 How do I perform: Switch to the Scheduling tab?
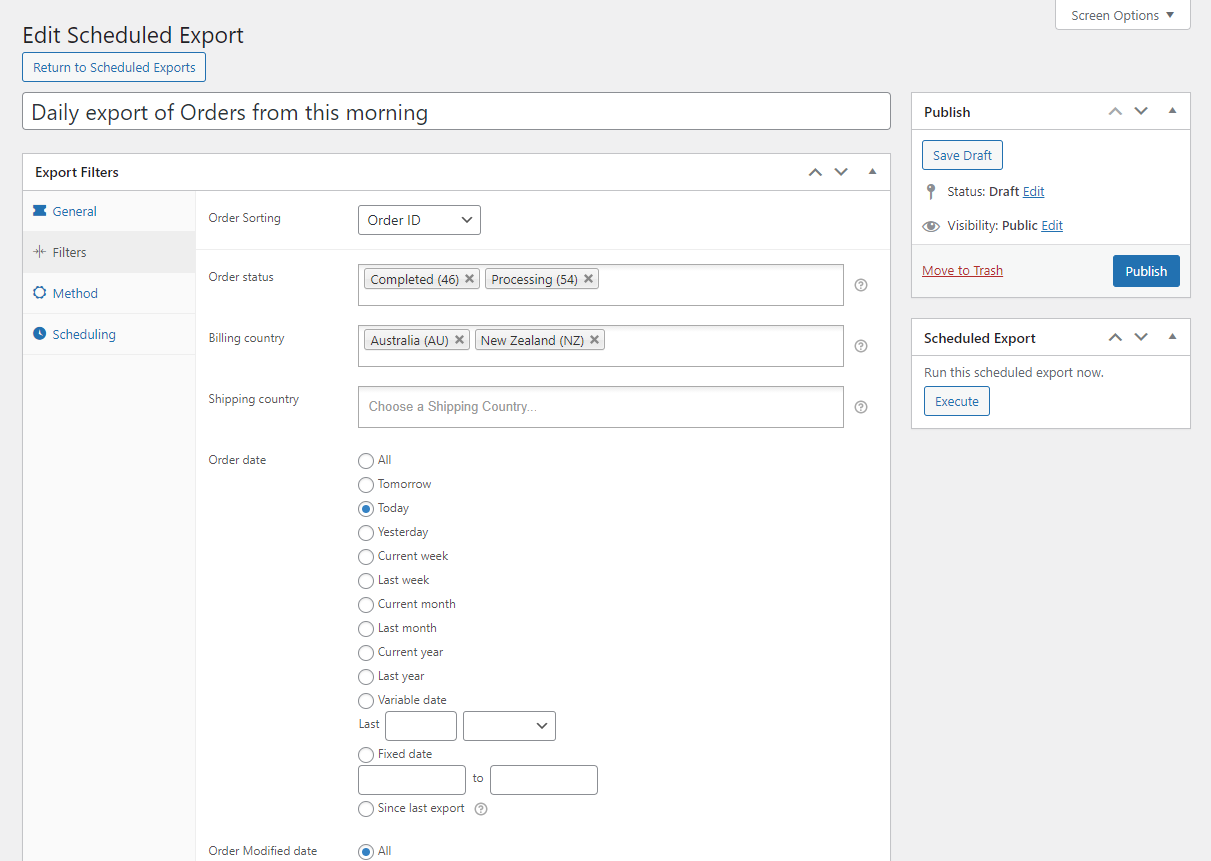pyautogui.click(x=84, y=334)
